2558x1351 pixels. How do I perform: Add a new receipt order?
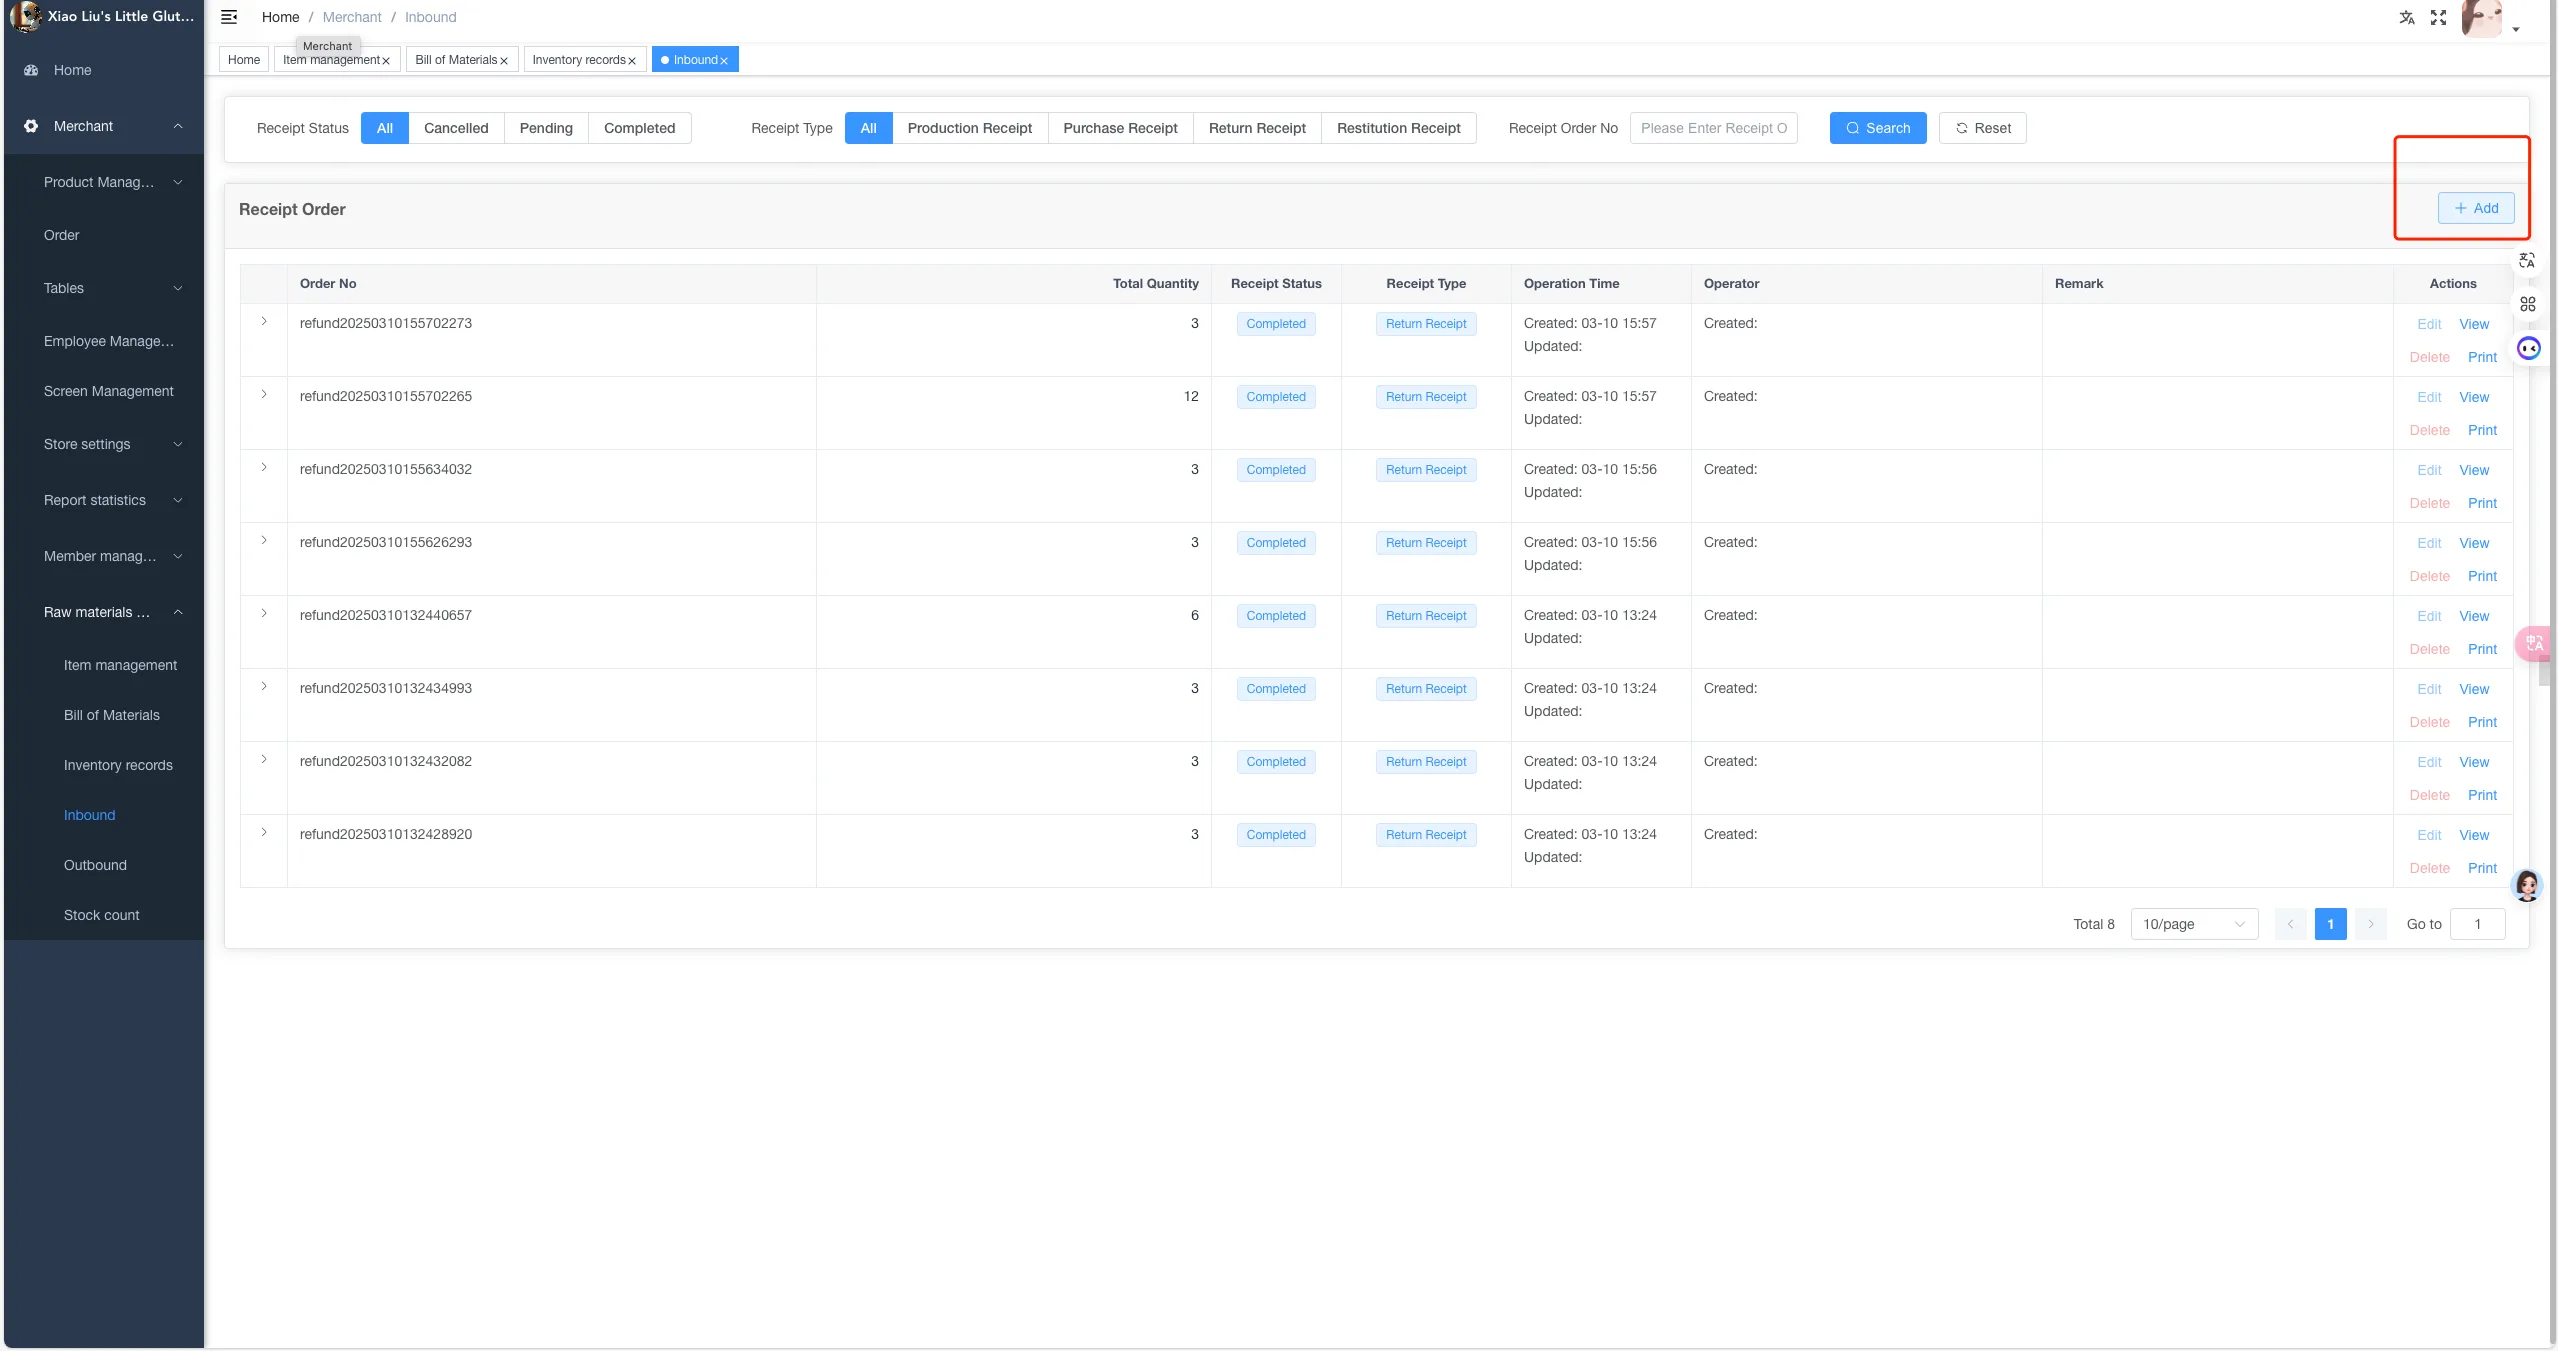[x=2476, y=208]
